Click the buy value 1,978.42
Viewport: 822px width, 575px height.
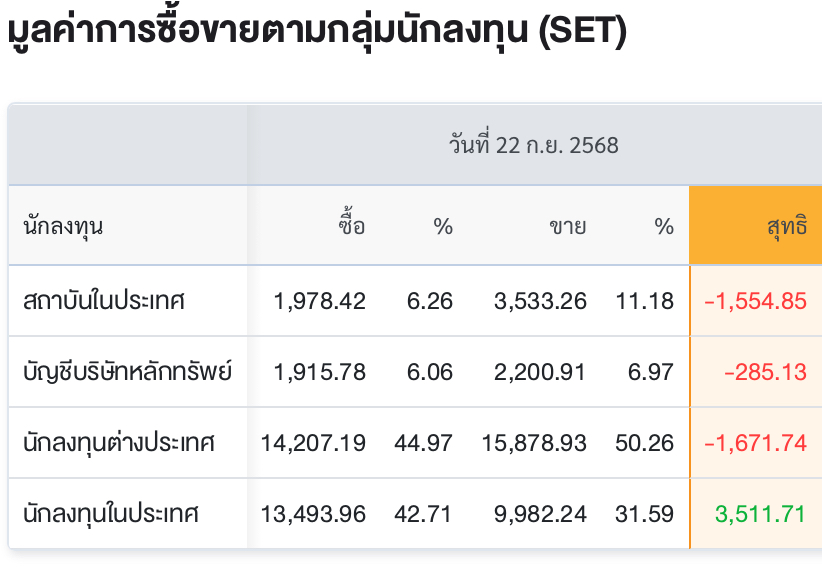click(x=319, y=301)
